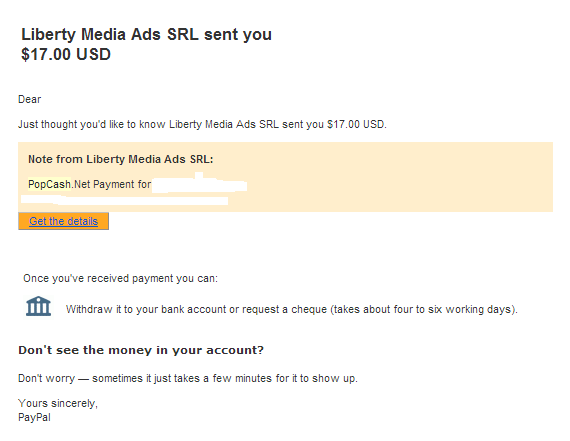The width and height of the screenshot is (570, 441).
Task: Click the bank building icon
Action: point(38,306)
